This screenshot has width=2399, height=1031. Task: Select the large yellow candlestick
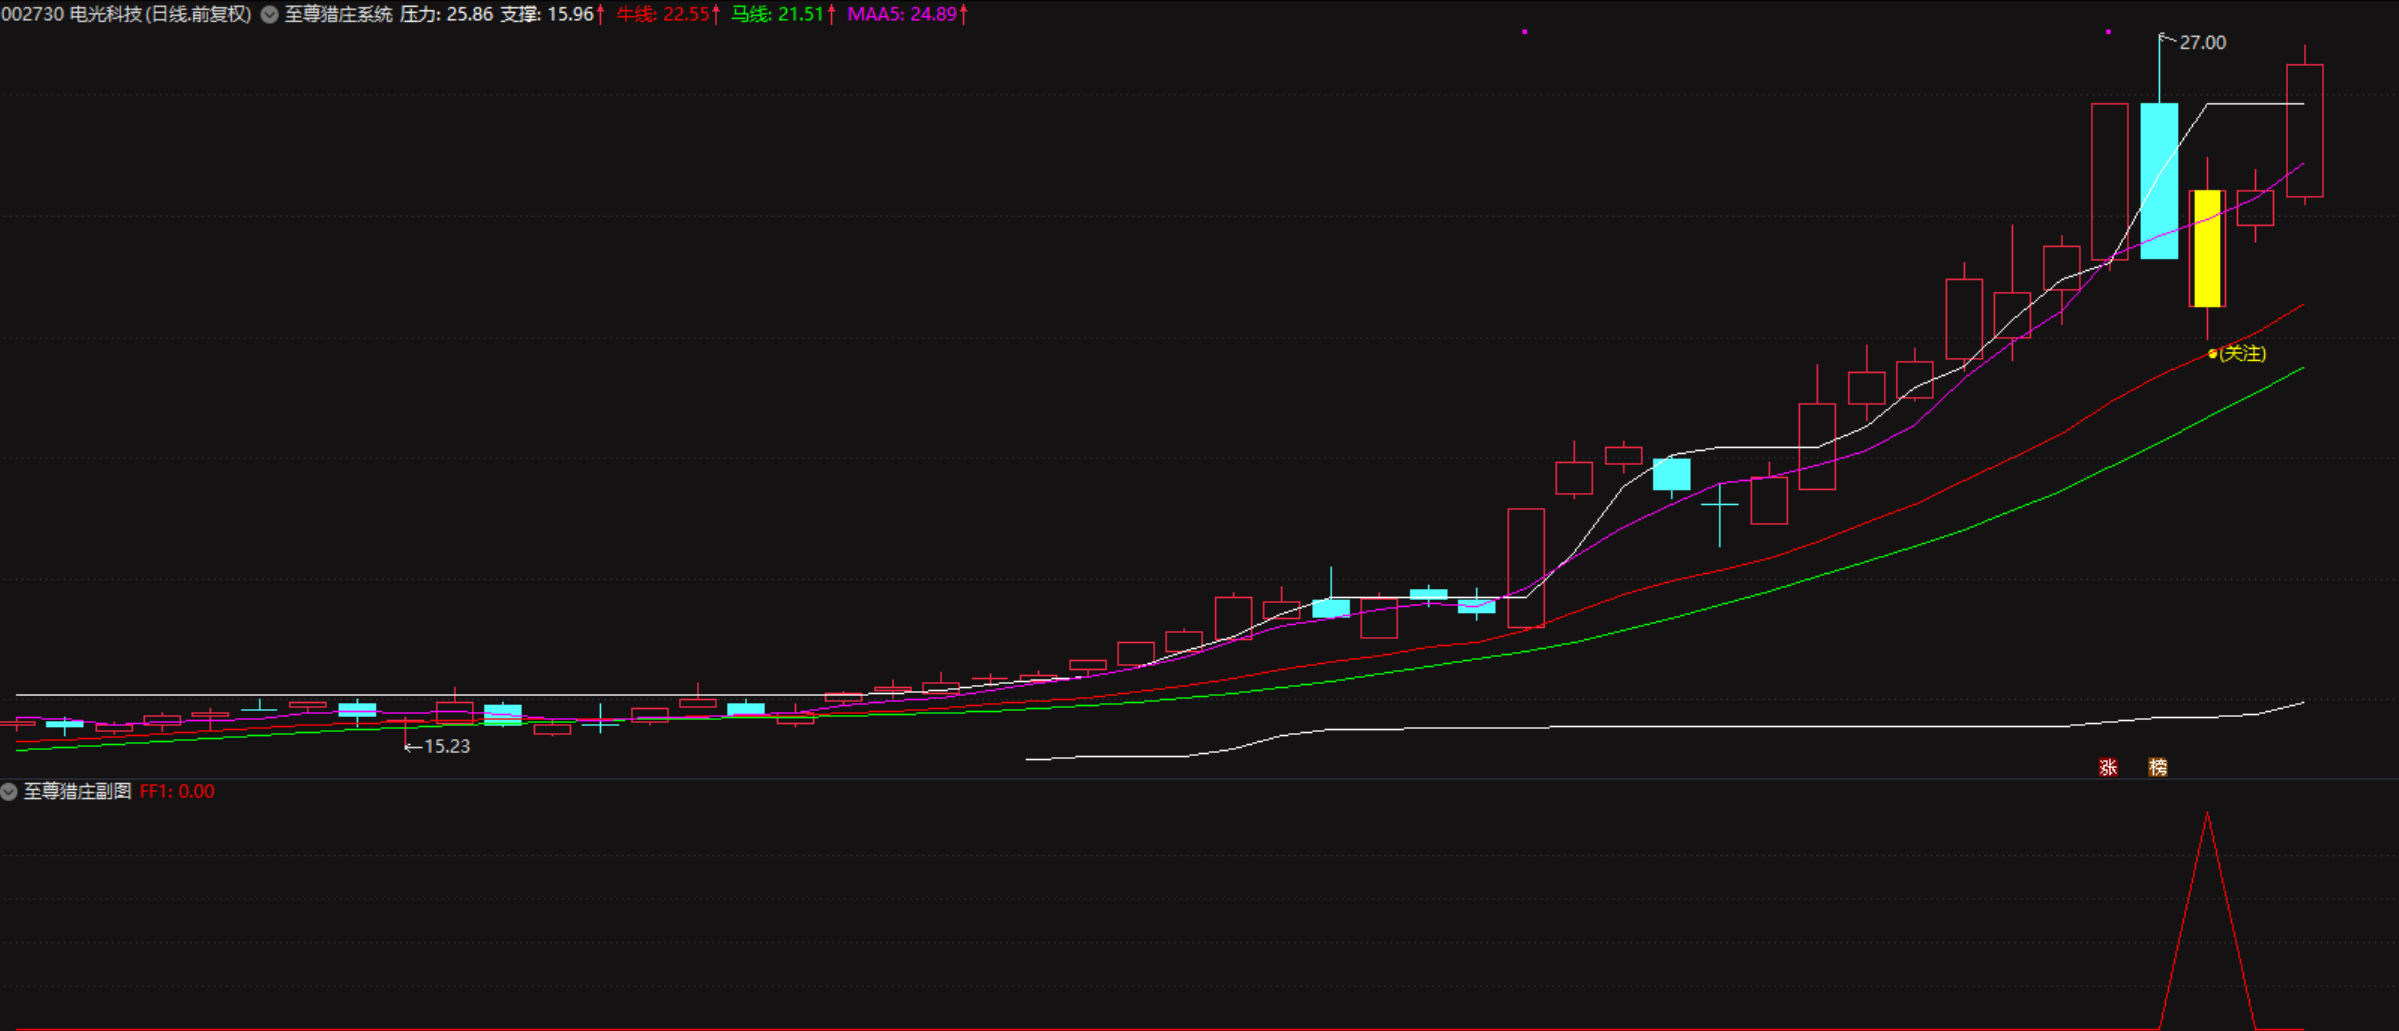click(x=2207, y=248)
